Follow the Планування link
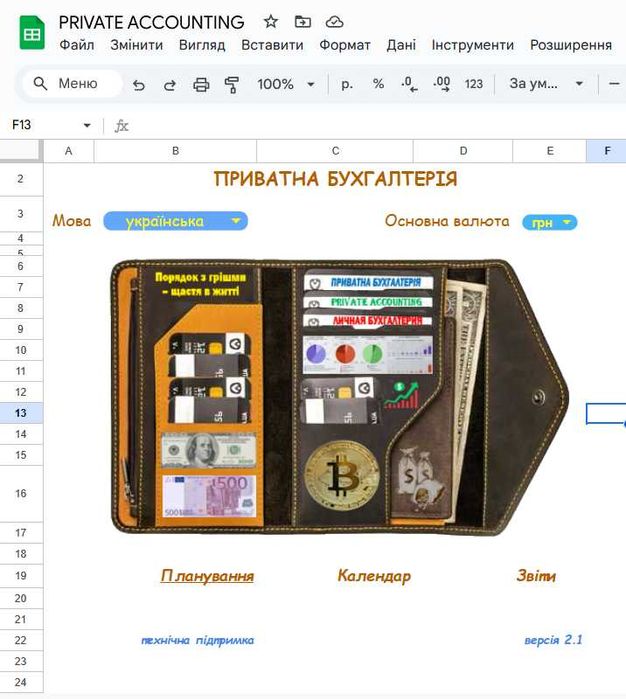The width and height of the screenshot is (626, 699). tap(207, 576)
